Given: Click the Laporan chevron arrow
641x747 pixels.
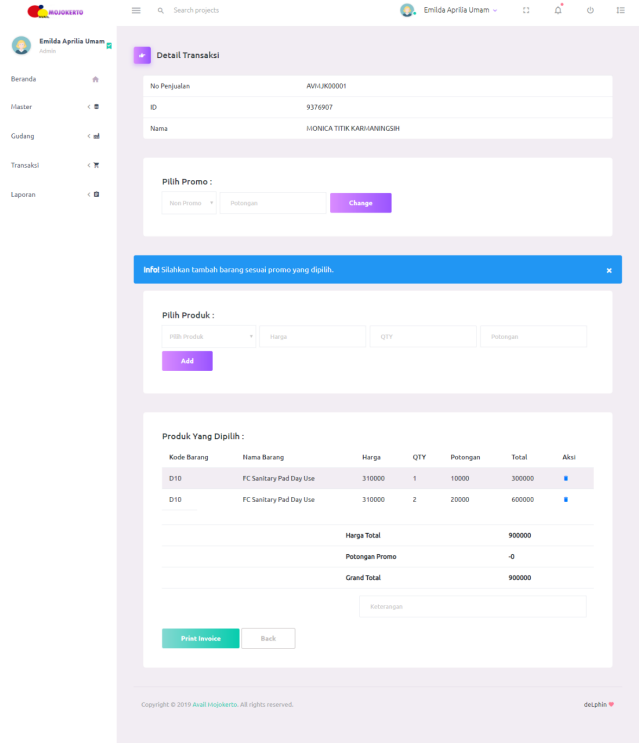Looking at the screenshot, I should coord(89,194).
